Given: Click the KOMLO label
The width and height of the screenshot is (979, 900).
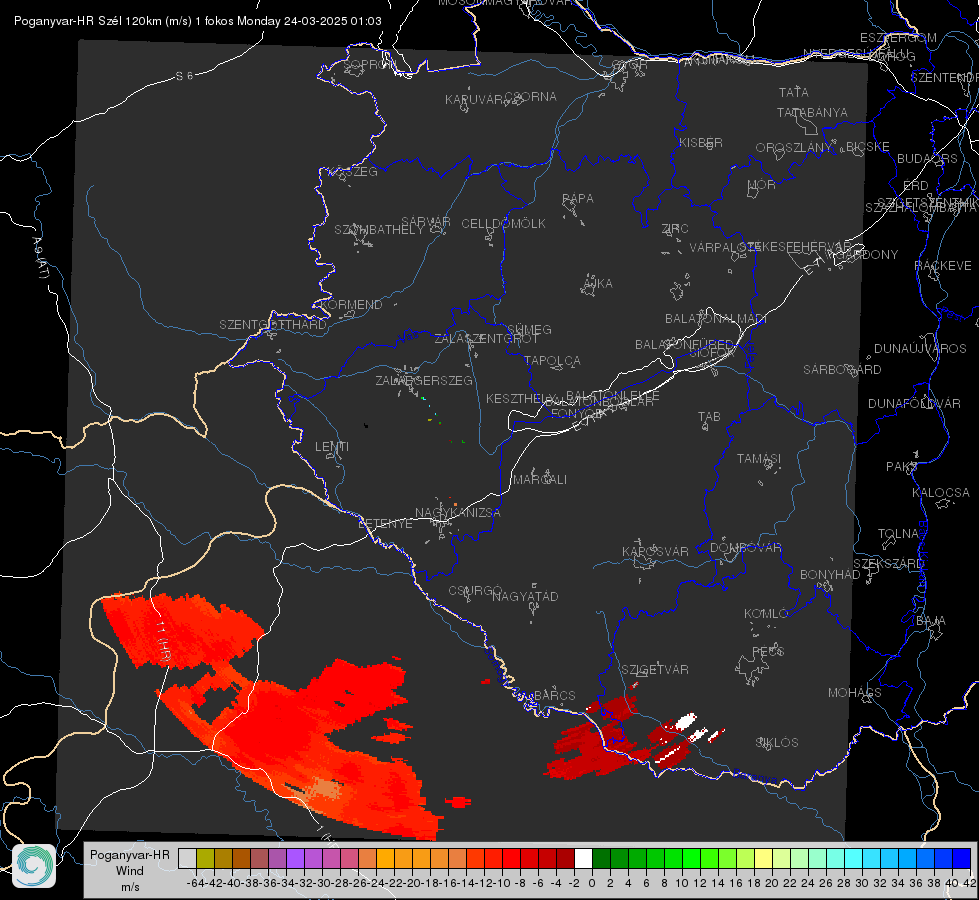Looking at the screenshot, I should (766, 614).
